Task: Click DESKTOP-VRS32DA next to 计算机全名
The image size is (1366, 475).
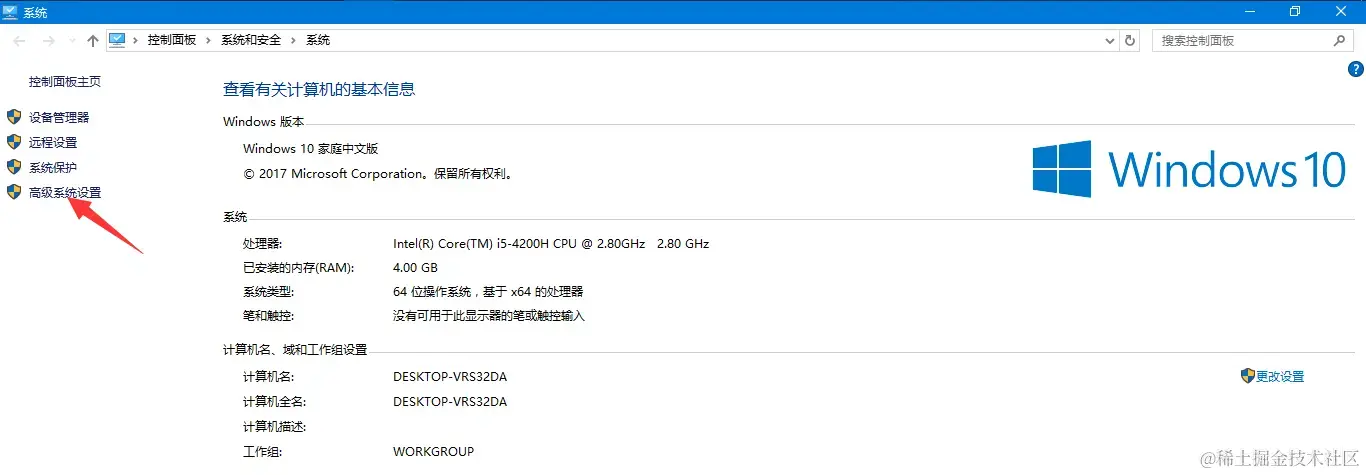Action: [450, 401]
